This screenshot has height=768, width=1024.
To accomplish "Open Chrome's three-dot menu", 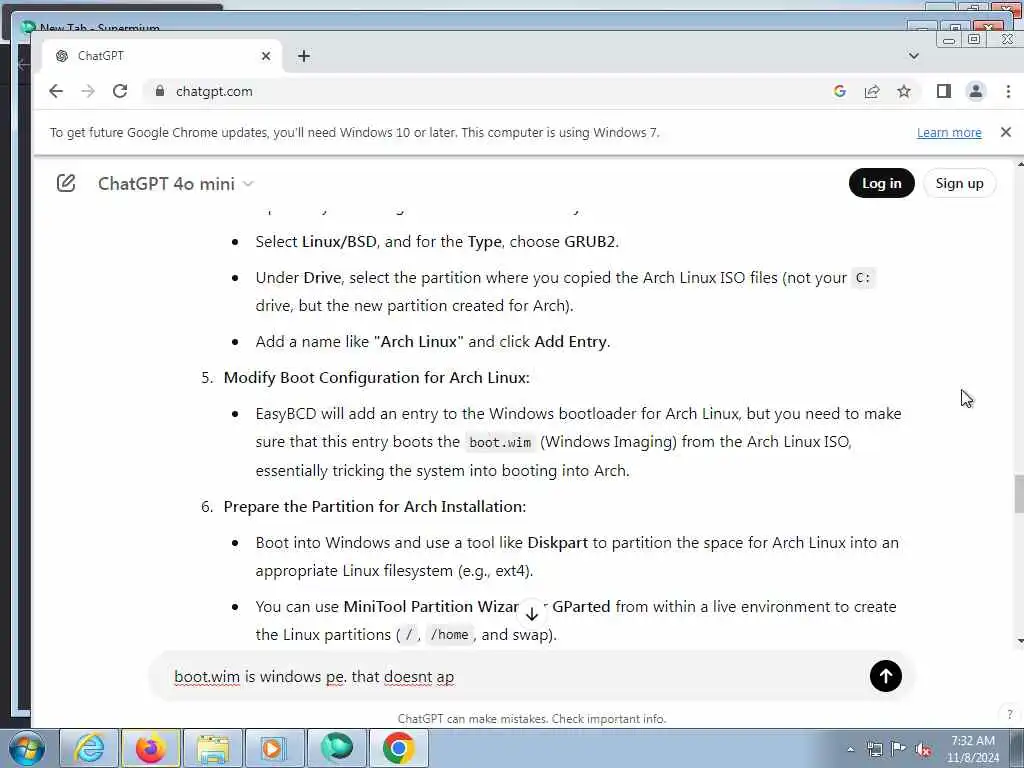I will (1008, 91).
